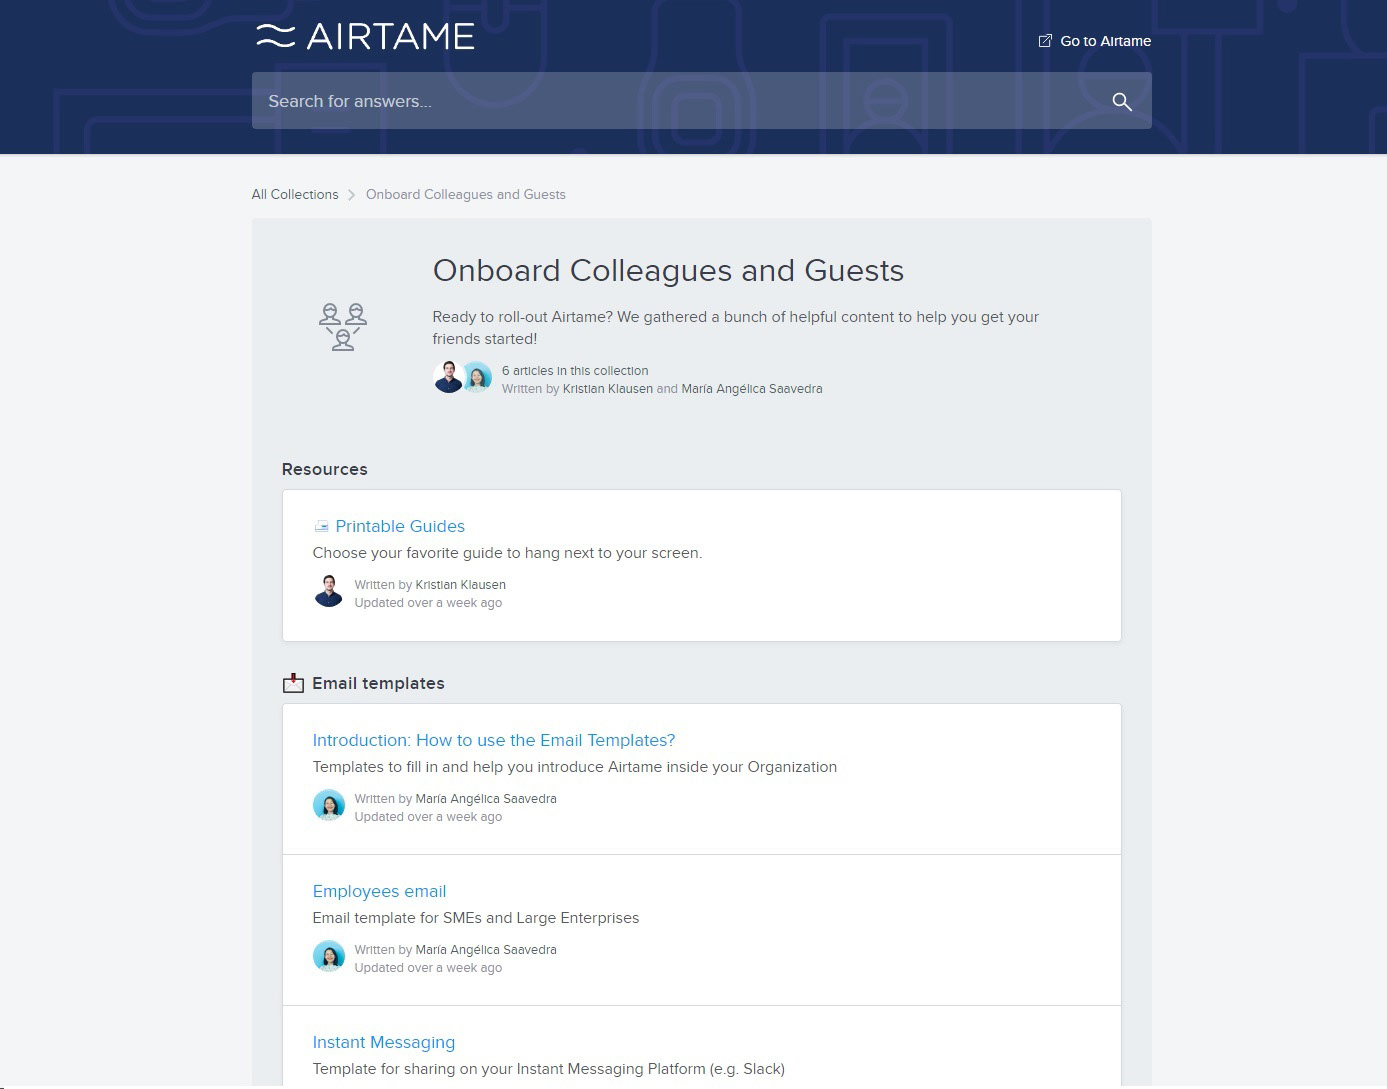Click the Email templates section heading
The height and width of the screenshot is (1089, 1387).
[x=378, y=683]
